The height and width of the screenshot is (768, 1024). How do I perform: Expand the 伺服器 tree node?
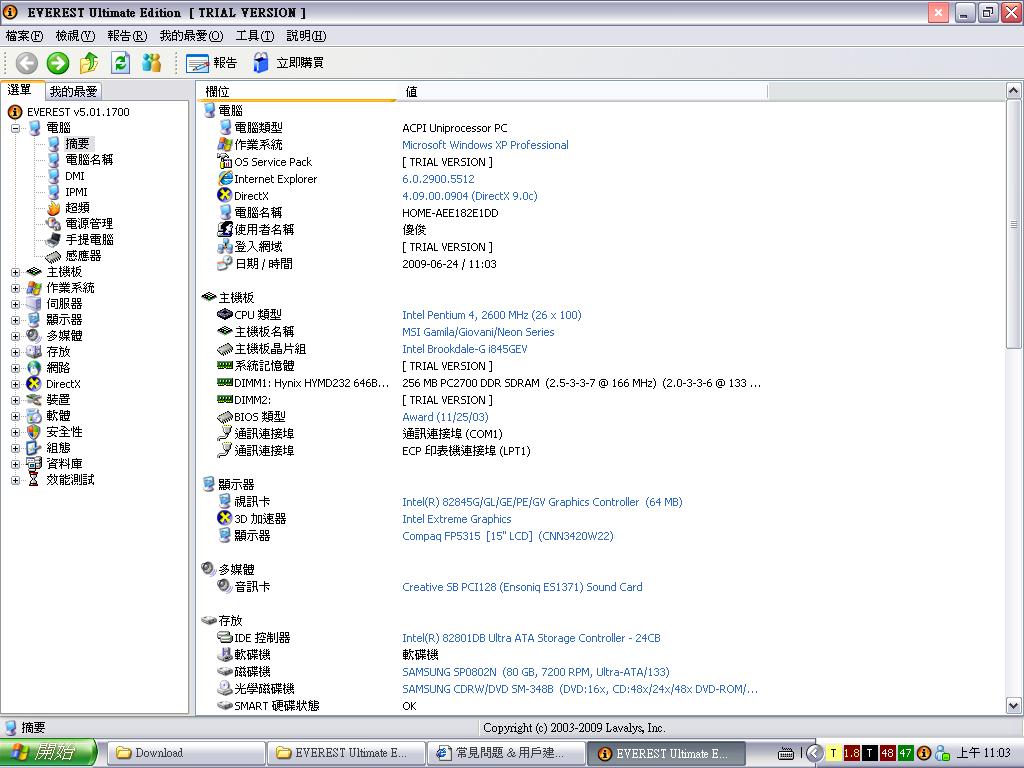pyautogui.click(x=15, y=304)
